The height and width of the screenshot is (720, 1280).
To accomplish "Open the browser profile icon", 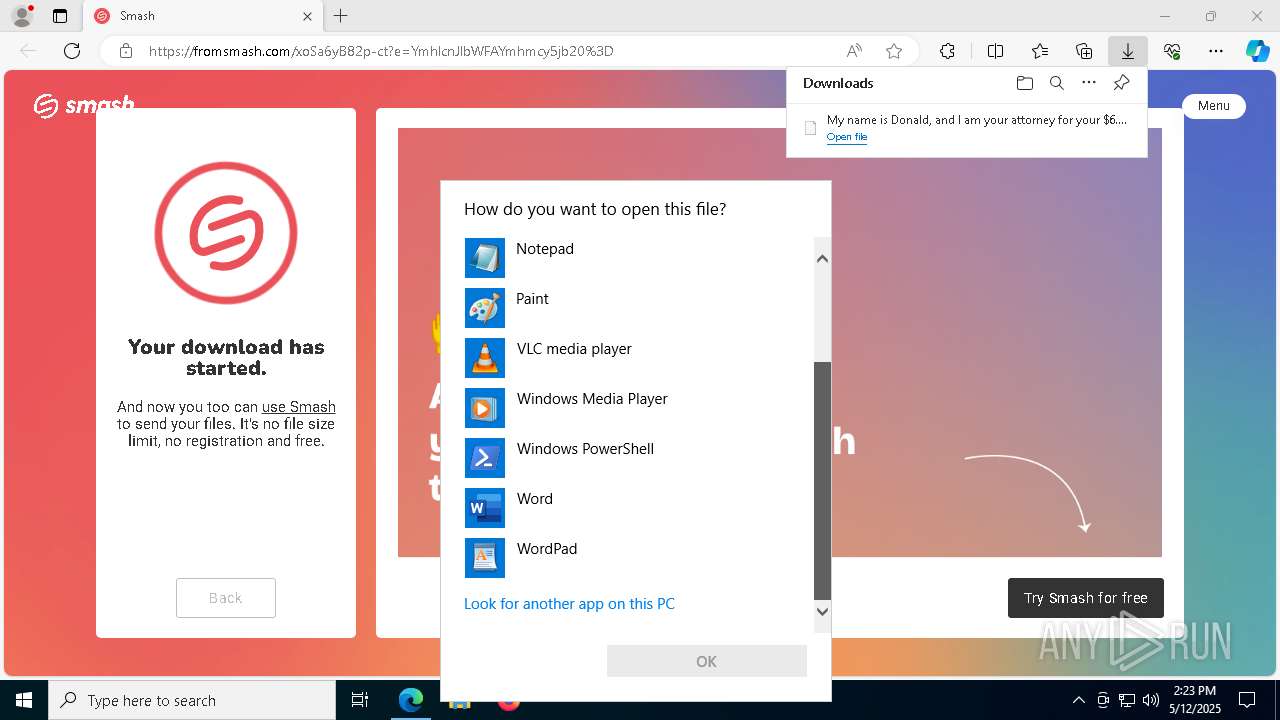I will pyautogui.click(x=22, y=16).
